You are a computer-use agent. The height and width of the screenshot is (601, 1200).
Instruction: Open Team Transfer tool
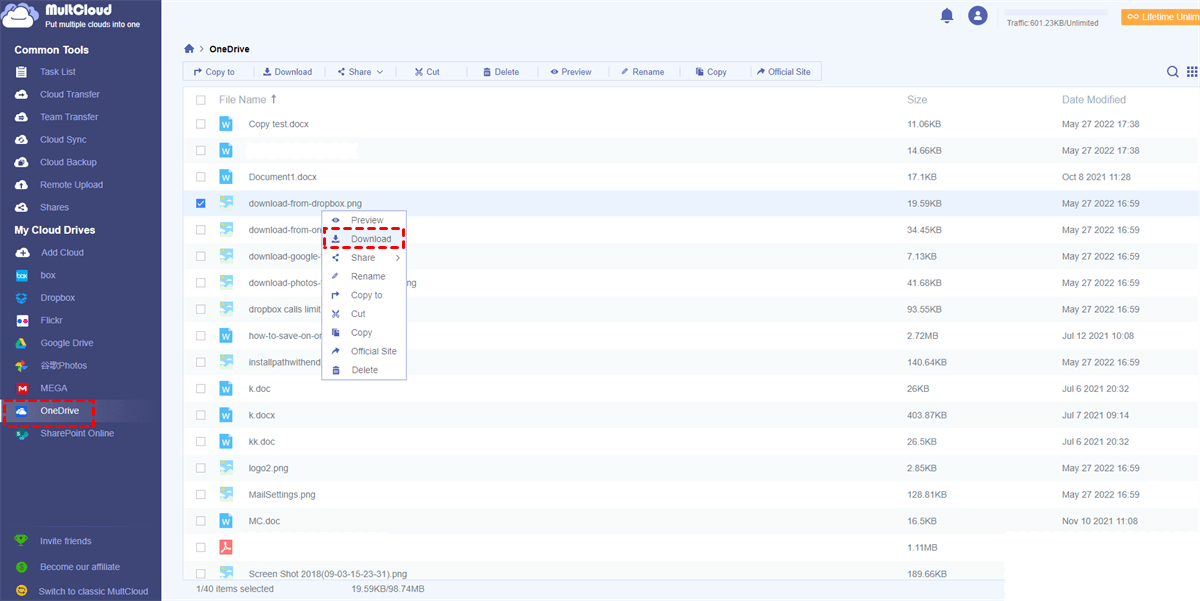[x=69, y=117]
